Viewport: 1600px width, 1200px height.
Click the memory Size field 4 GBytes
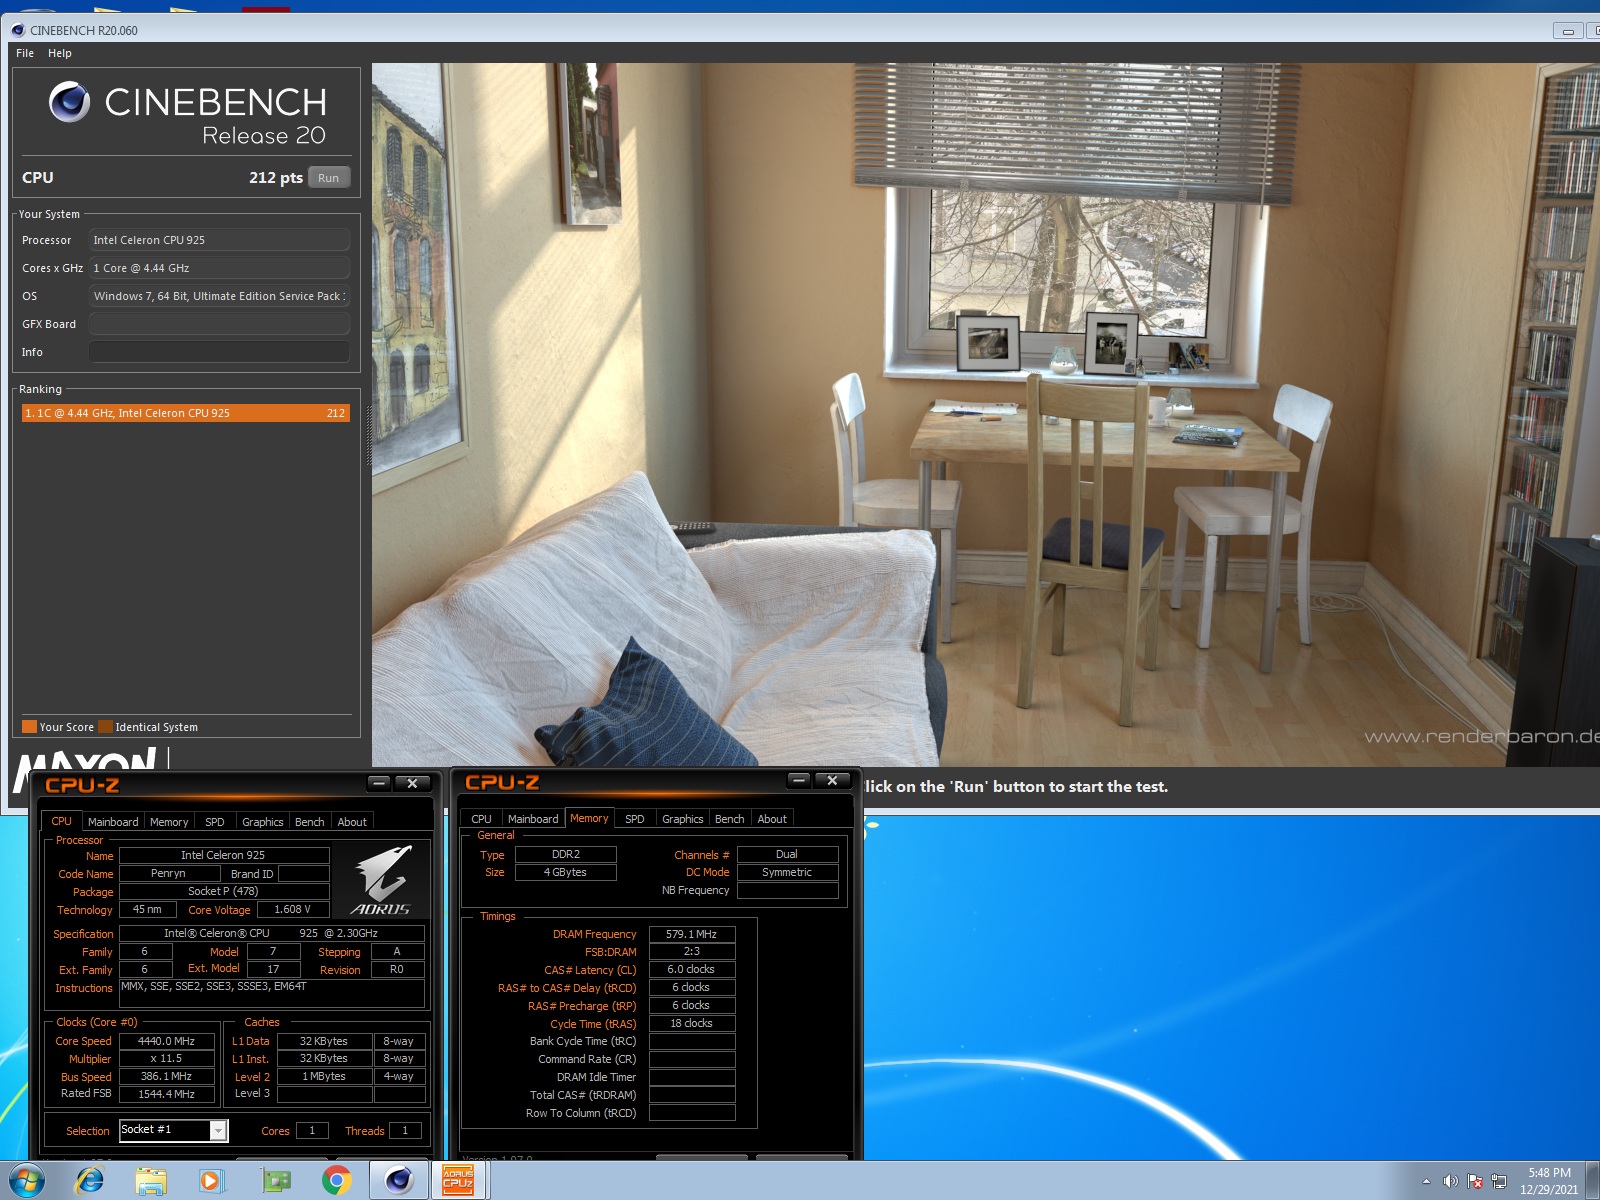point(566,873)
